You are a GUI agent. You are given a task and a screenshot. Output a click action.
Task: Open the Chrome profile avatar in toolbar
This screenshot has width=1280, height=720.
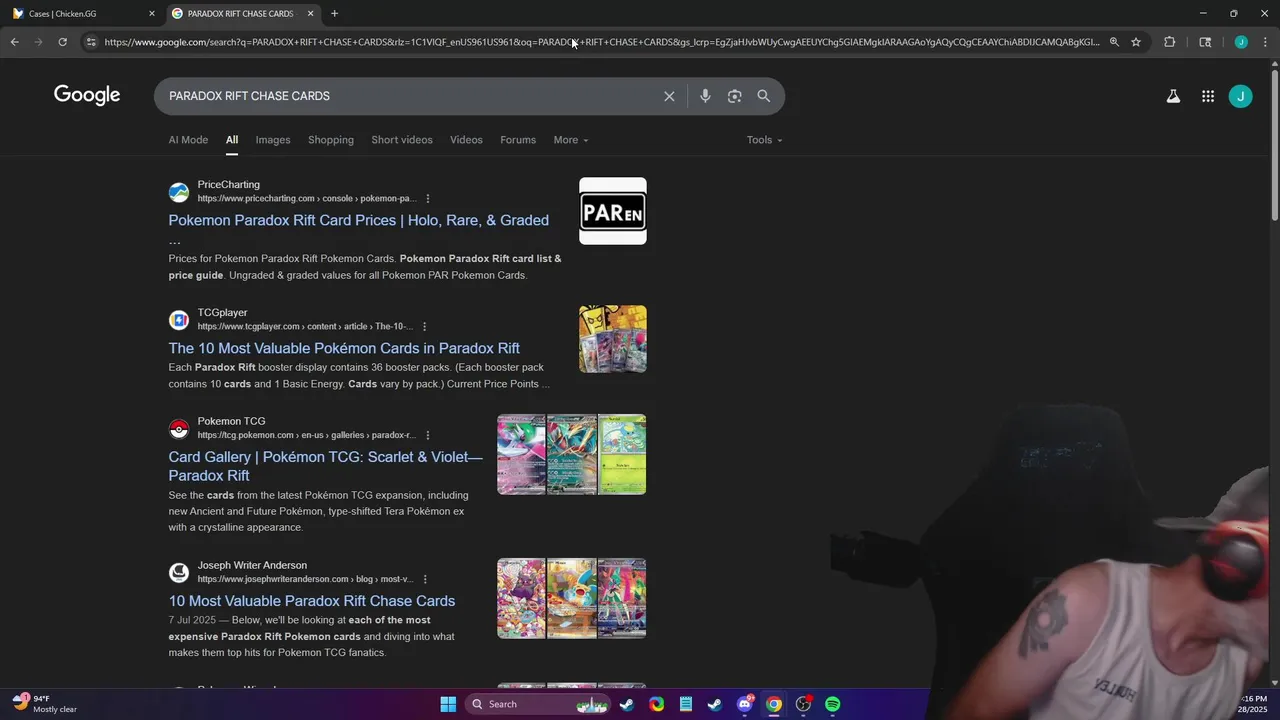1241,42
